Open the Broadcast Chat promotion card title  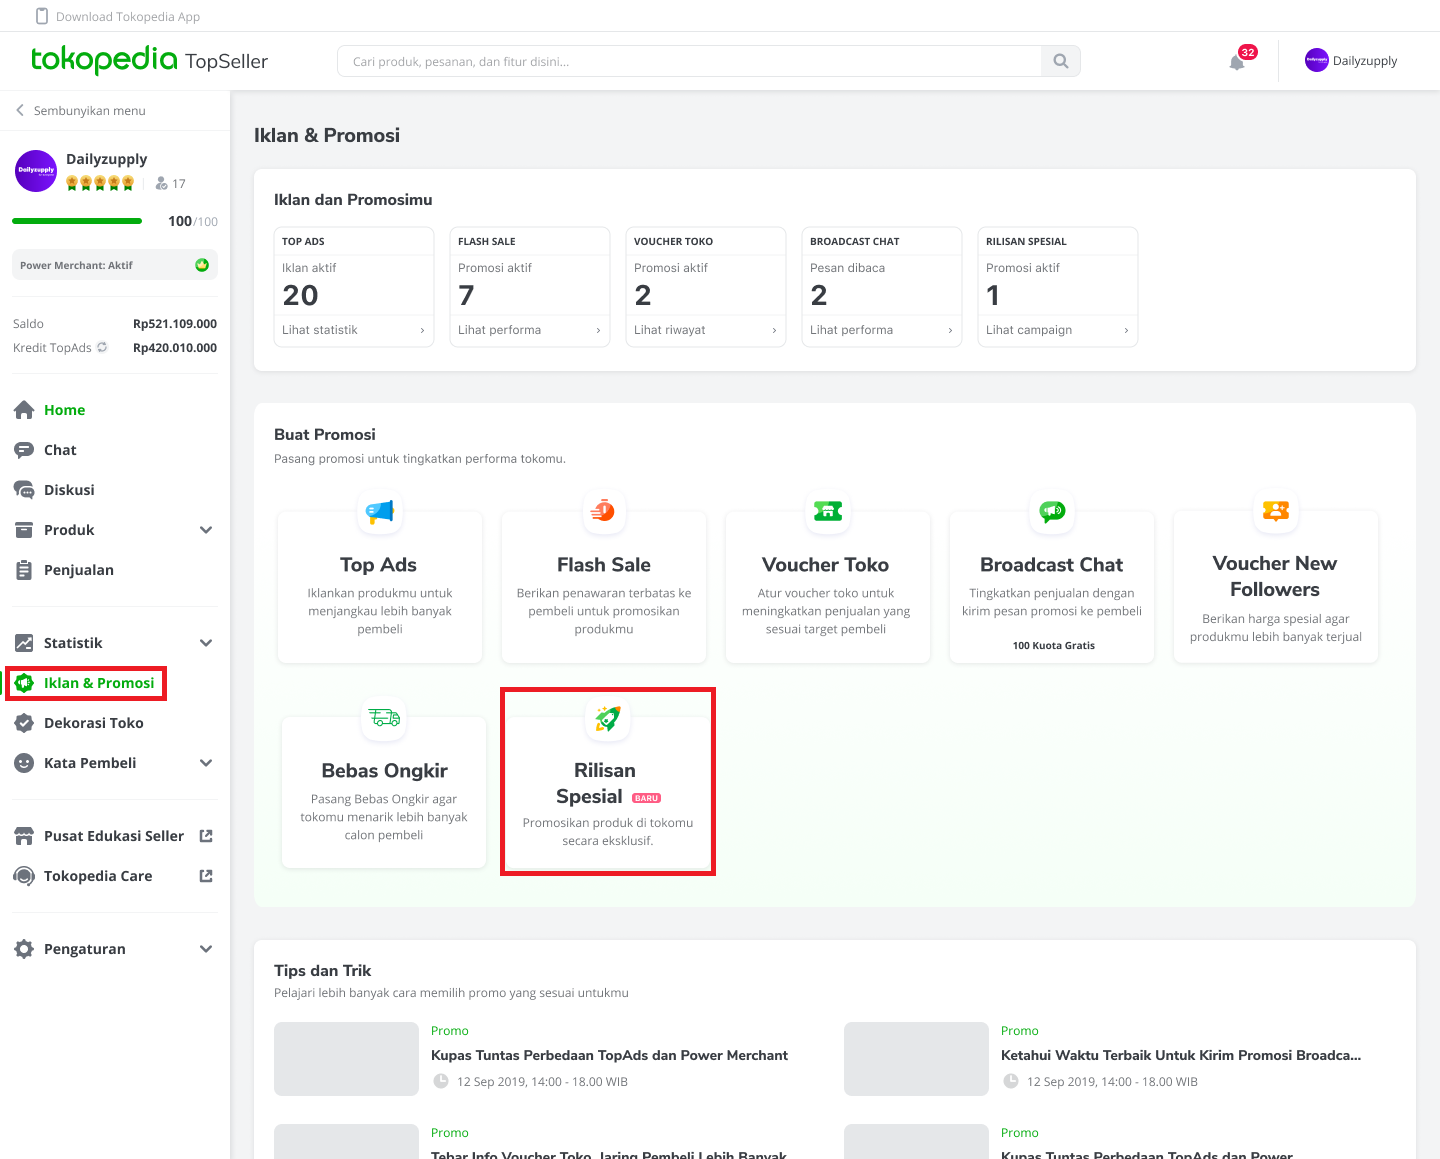(x=1051, y=565)
